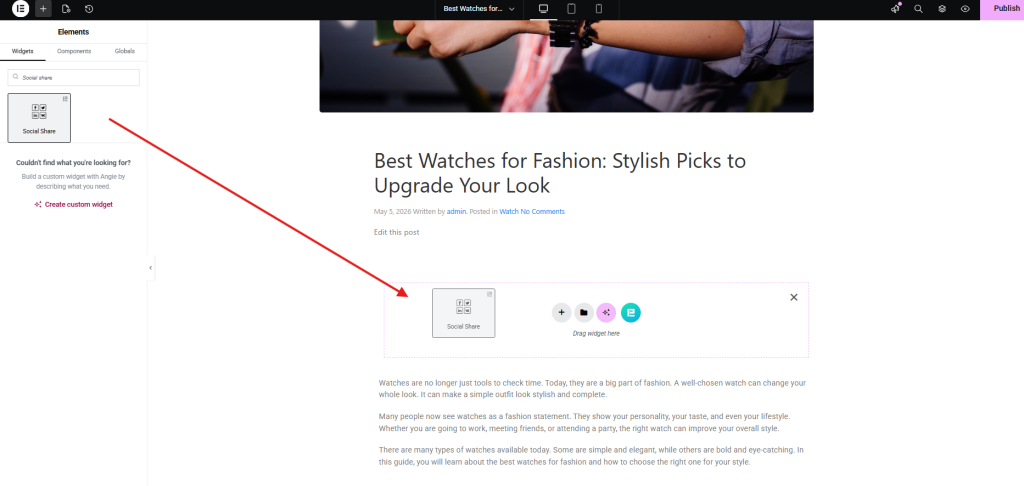The height and width of the screenshot is (486, 1024).
Task: Preview changes with the eye icon
Action: [965, 9]
